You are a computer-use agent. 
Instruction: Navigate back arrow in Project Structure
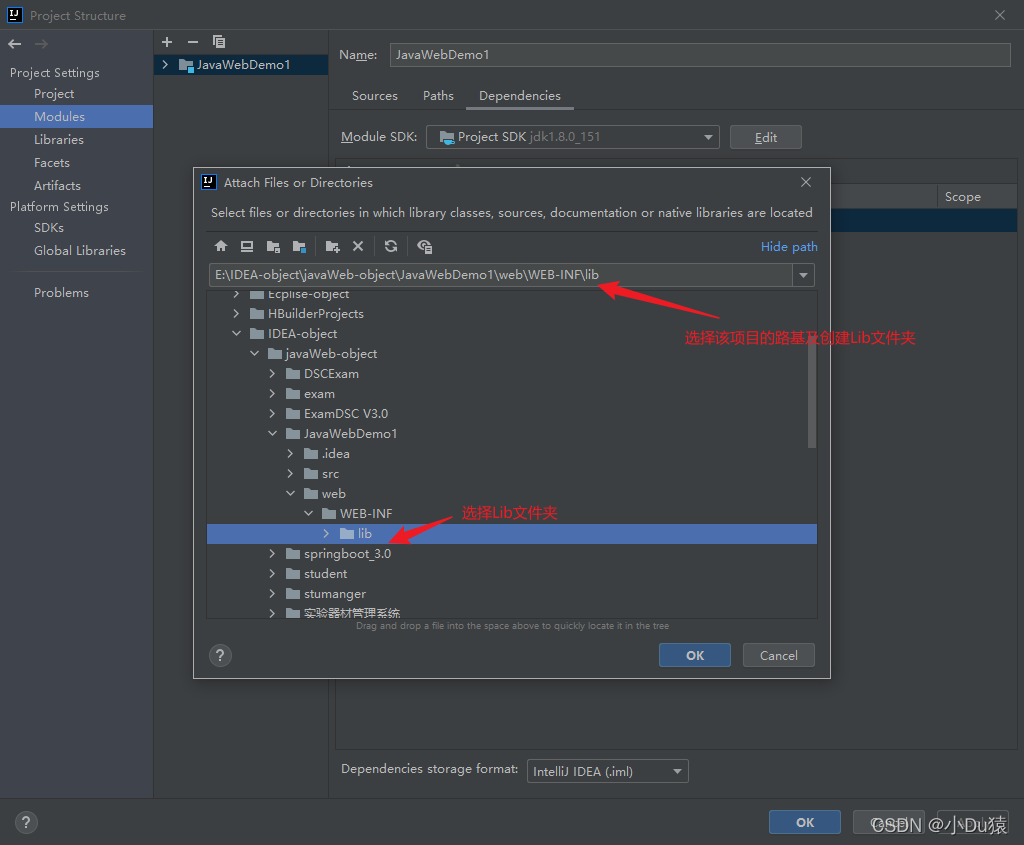coord(14,44)
